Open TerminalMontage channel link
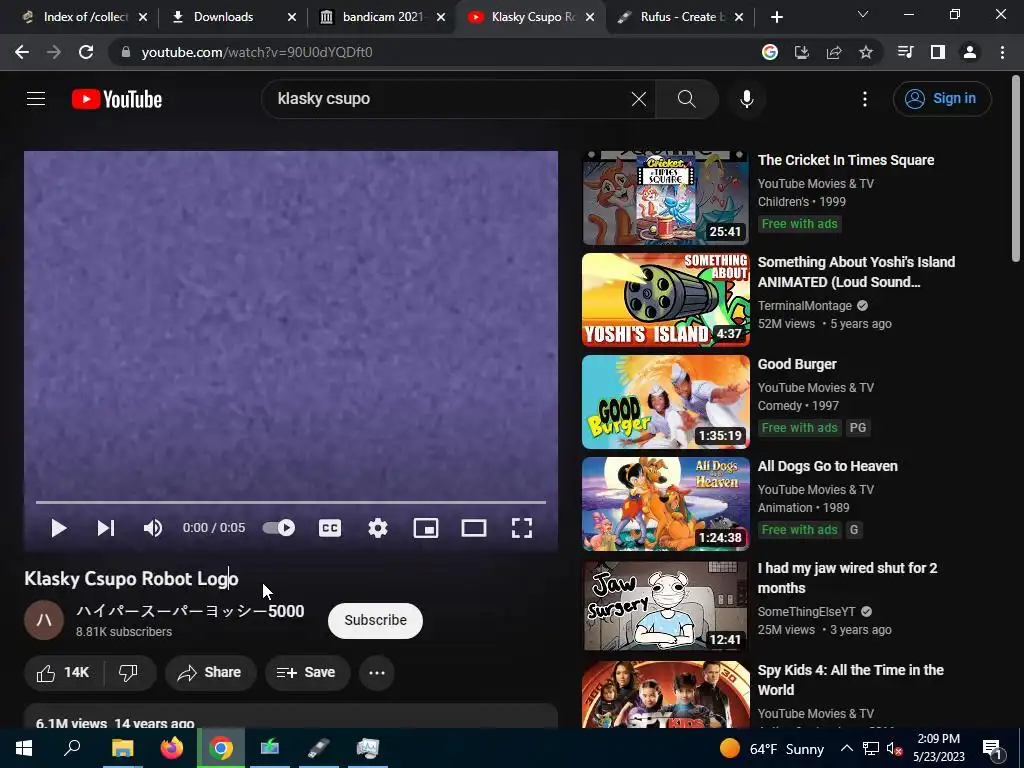 tap(805, 306)
